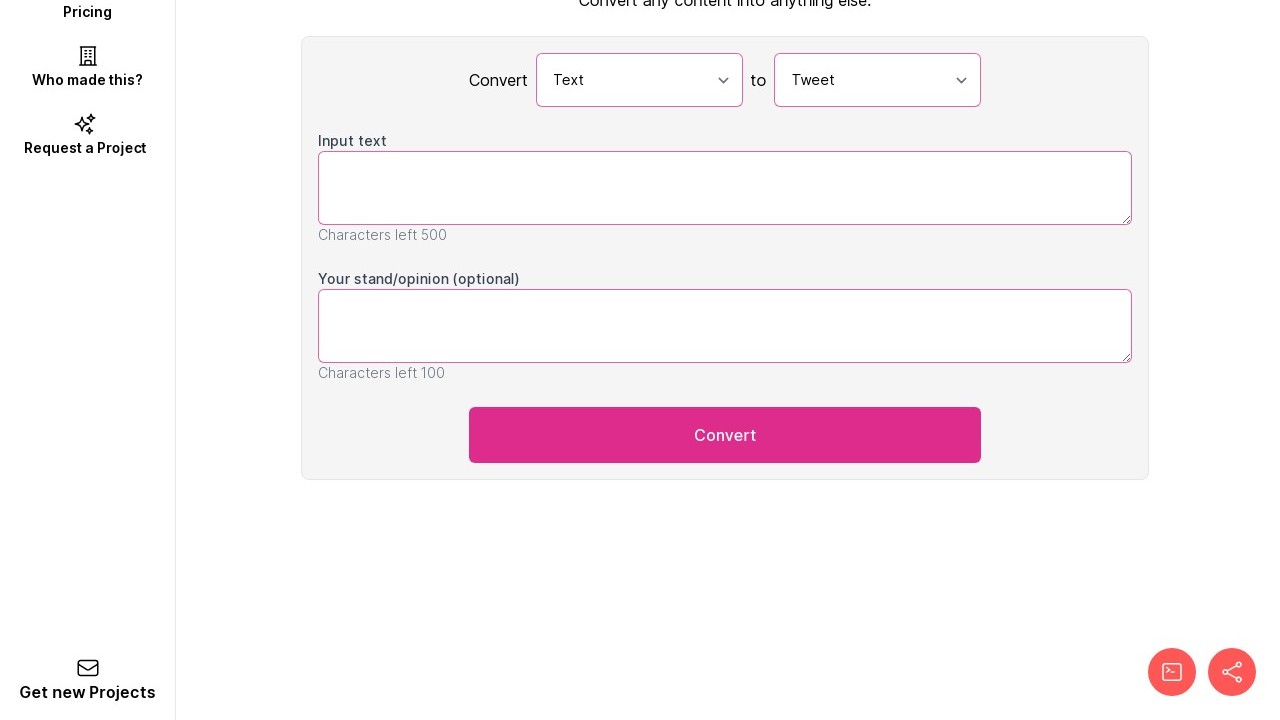Focus the Input text box
Image resolution: width=1280 pixels, height=720 pixels.
coord(724,188)
